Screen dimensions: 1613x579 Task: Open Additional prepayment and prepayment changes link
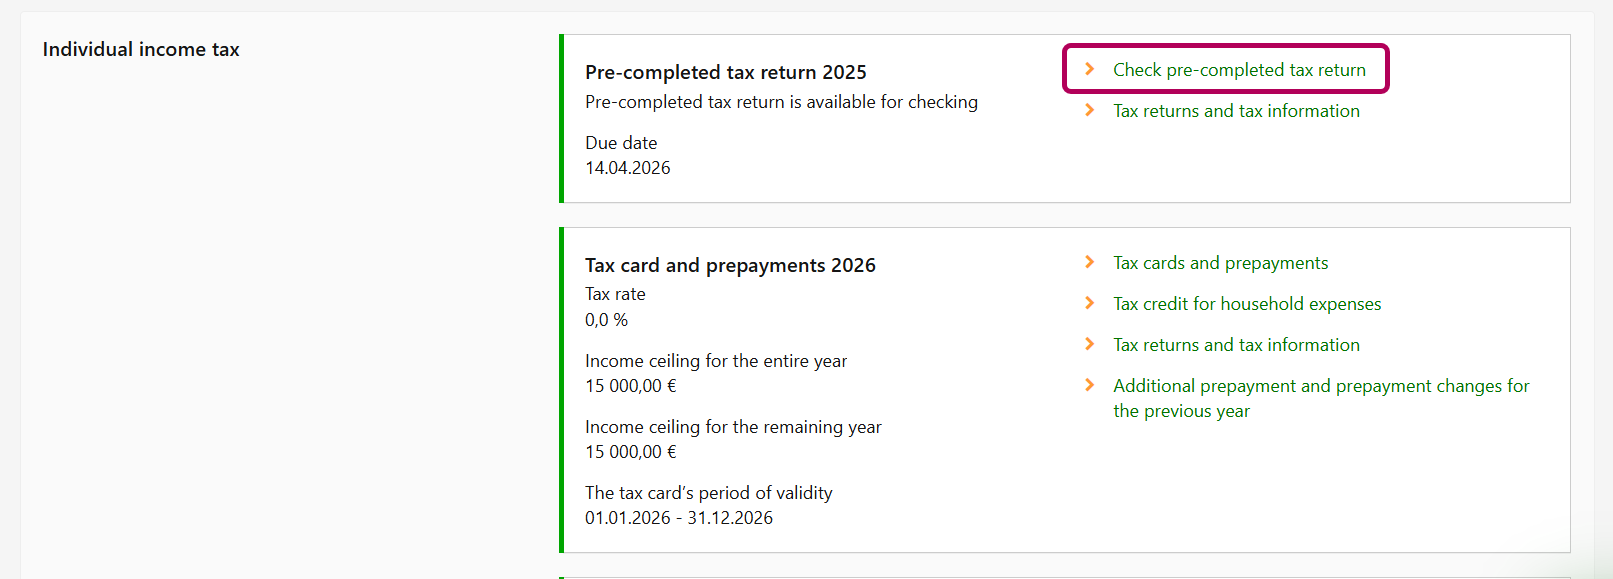[x=1320, y=387]
